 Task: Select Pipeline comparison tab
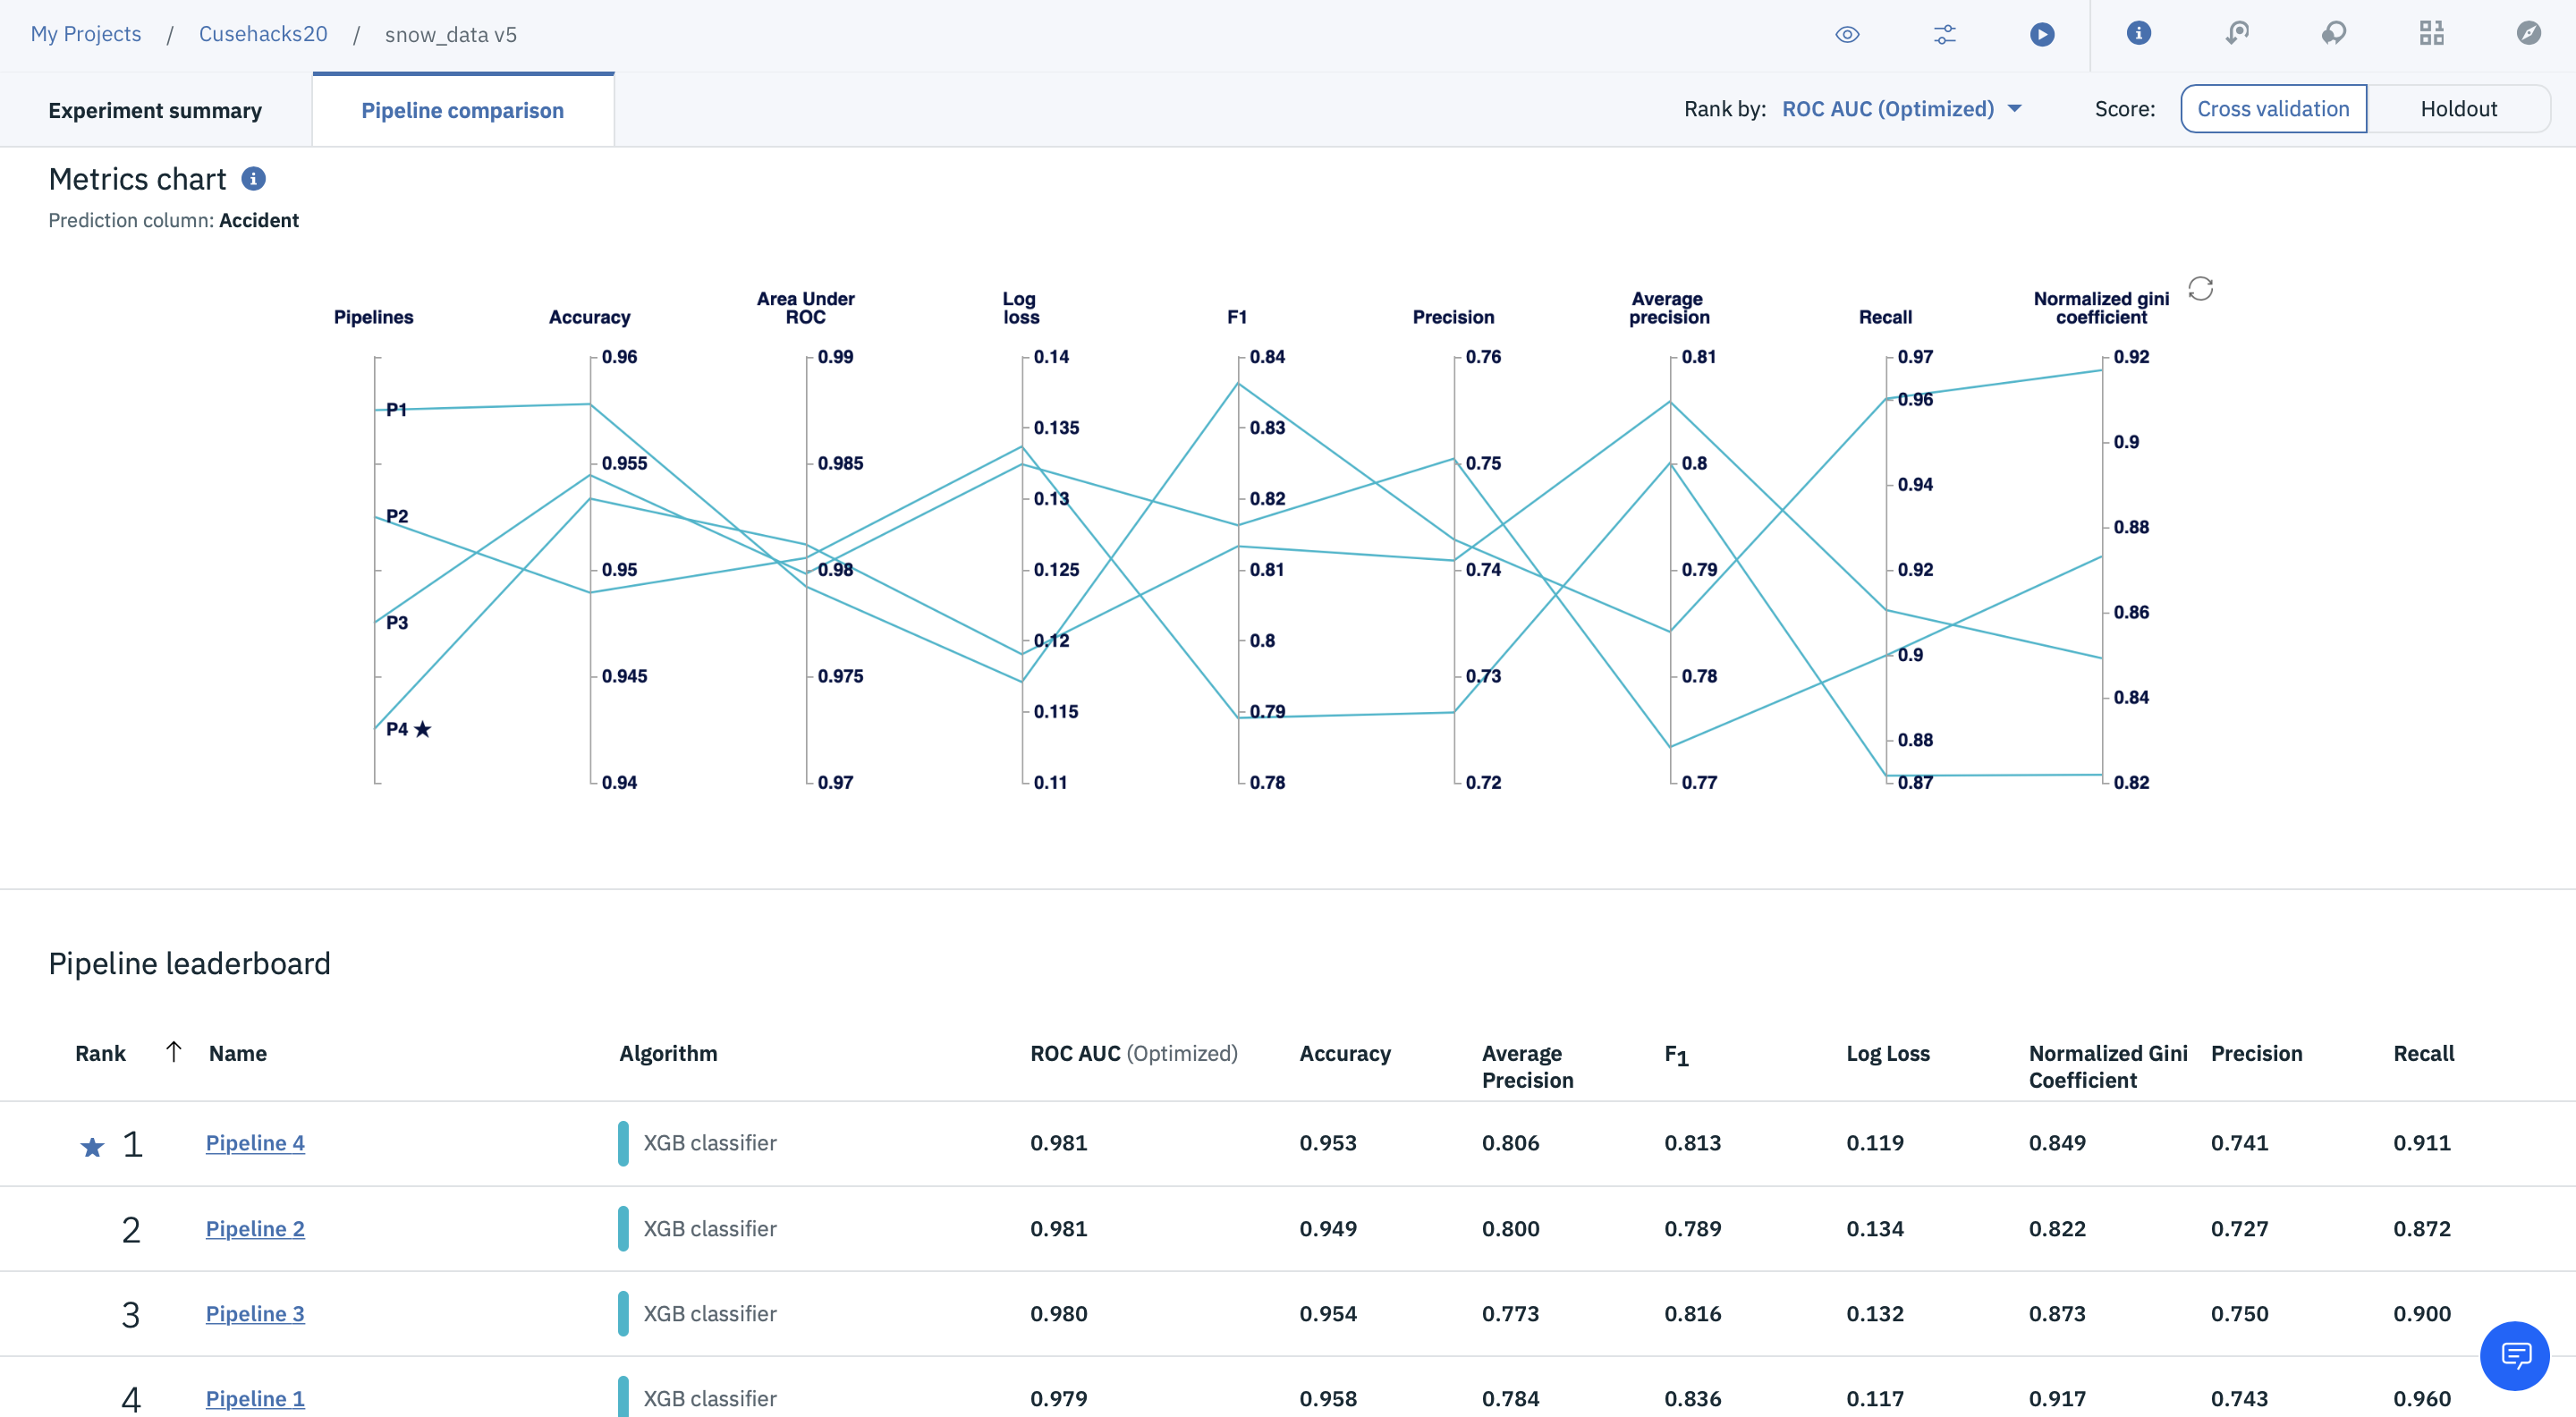462,111
